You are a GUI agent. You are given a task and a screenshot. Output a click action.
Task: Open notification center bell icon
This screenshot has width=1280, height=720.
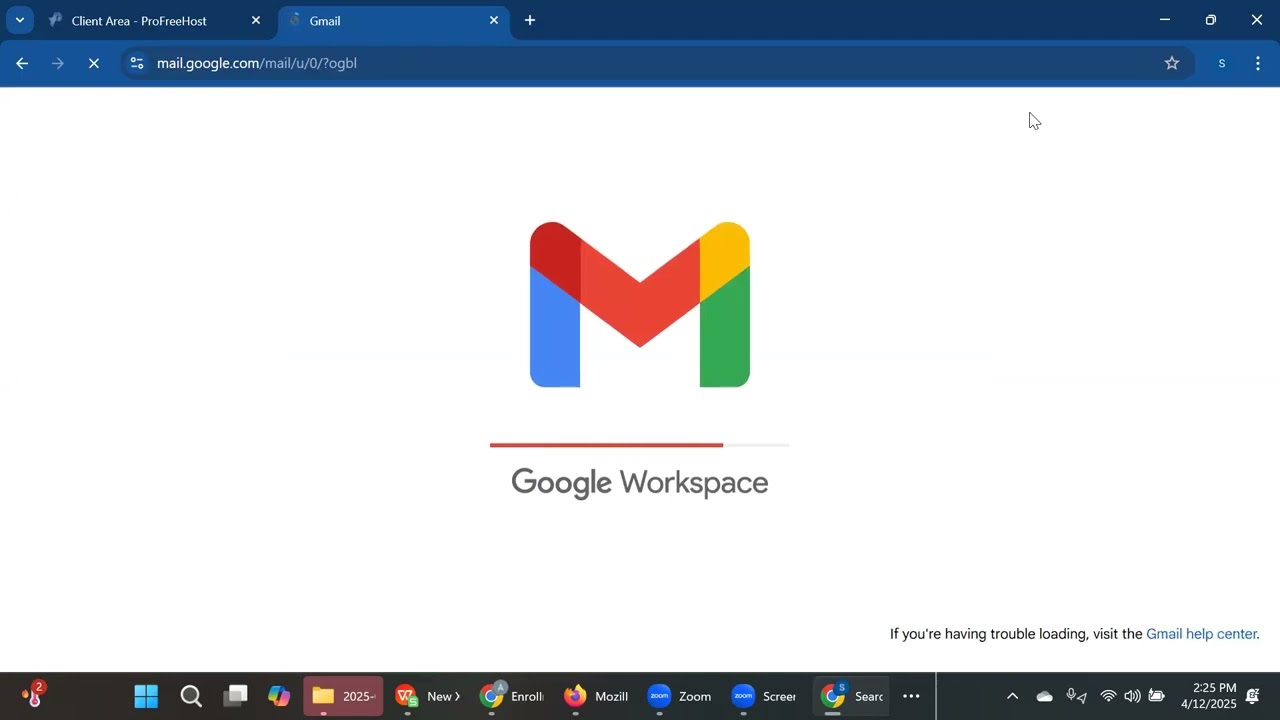(1252, 696)
